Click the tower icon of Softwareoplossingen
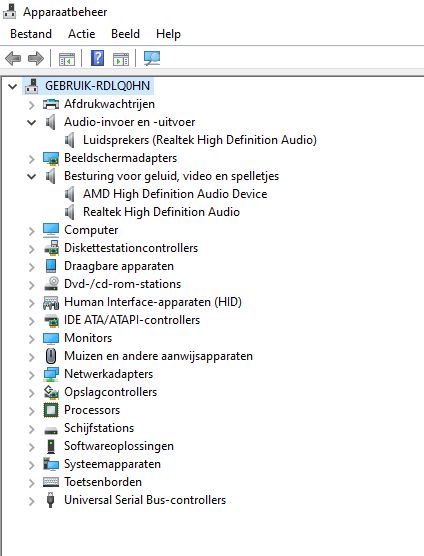Viewport: 424px width, 556px height. (x=51, y=446)
